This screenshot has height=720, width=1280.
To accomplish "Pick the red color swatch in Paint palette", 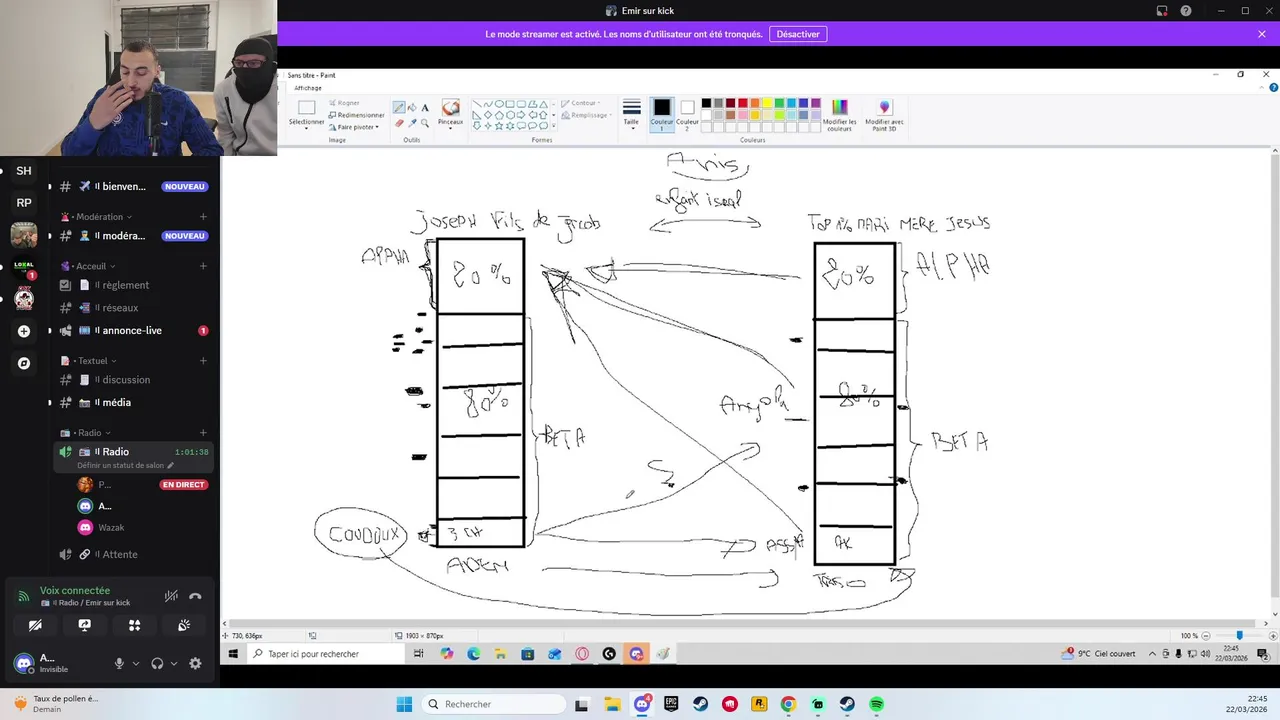I will tap(742, 103).
